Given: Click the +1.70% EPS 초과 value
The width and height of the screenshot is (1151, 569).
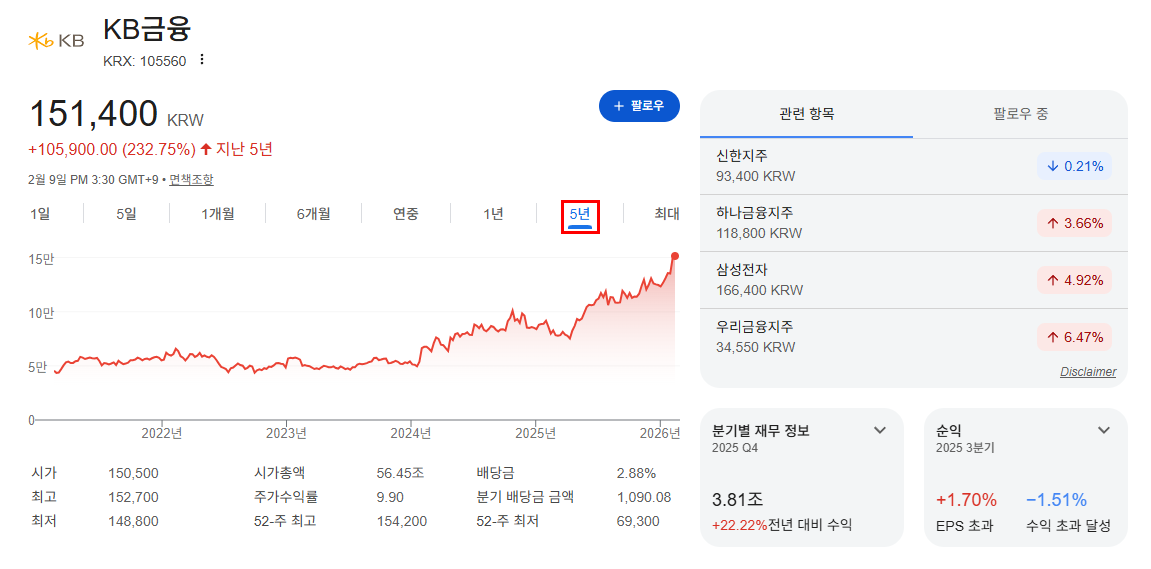Looking at the screenshot, I should [x=967, y=501].
